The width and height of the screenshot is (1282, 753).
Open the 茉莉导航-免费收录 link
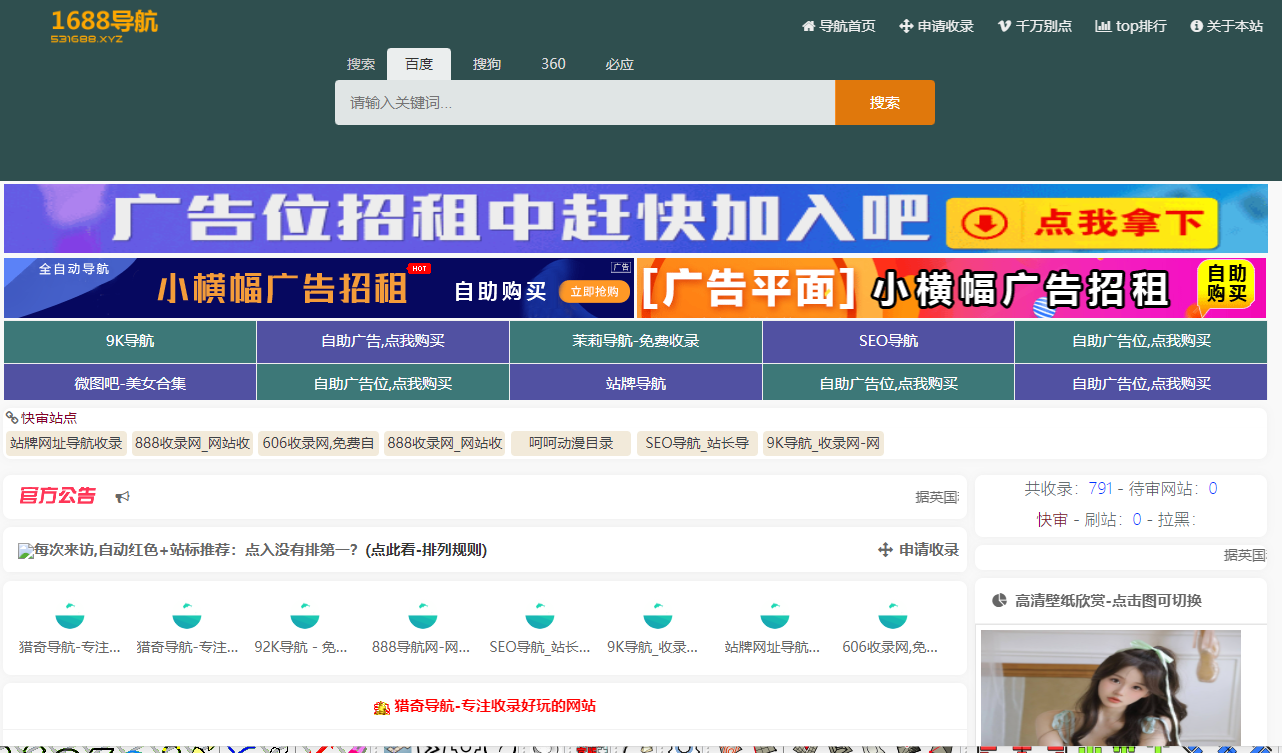tap(635, 341)
